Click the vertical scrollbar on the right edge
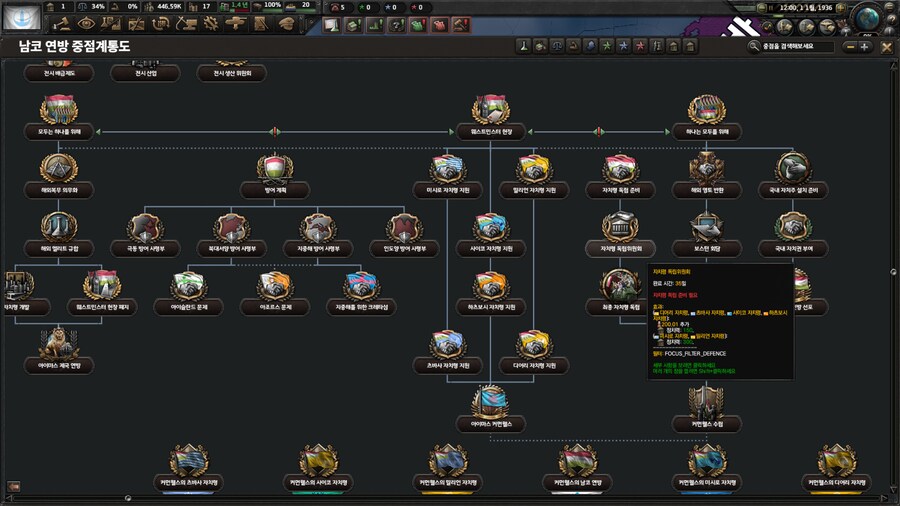This screenshot has height=506, width=900. click(x=892, y=270)
